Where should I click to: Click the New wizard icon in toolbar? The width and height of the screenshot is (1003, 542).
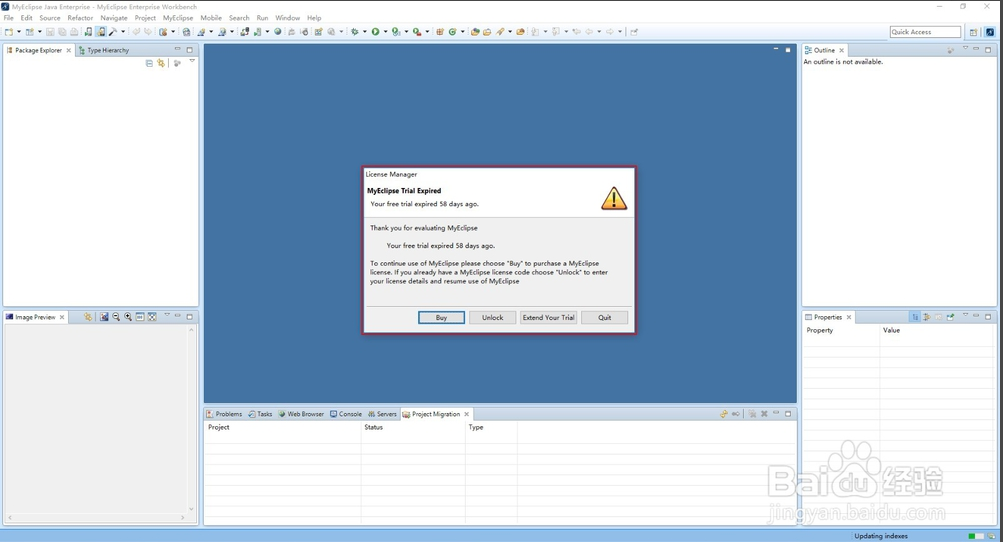click(9, 32)
